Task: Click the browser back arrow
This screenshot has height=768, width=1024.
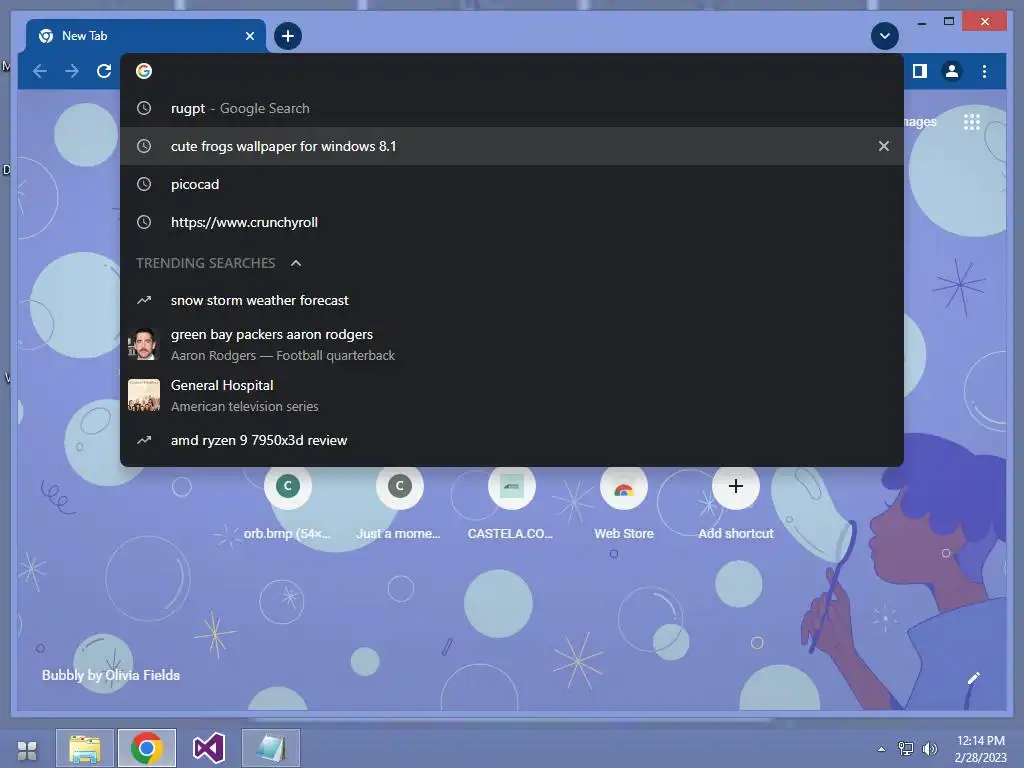Action: [40, 71]
